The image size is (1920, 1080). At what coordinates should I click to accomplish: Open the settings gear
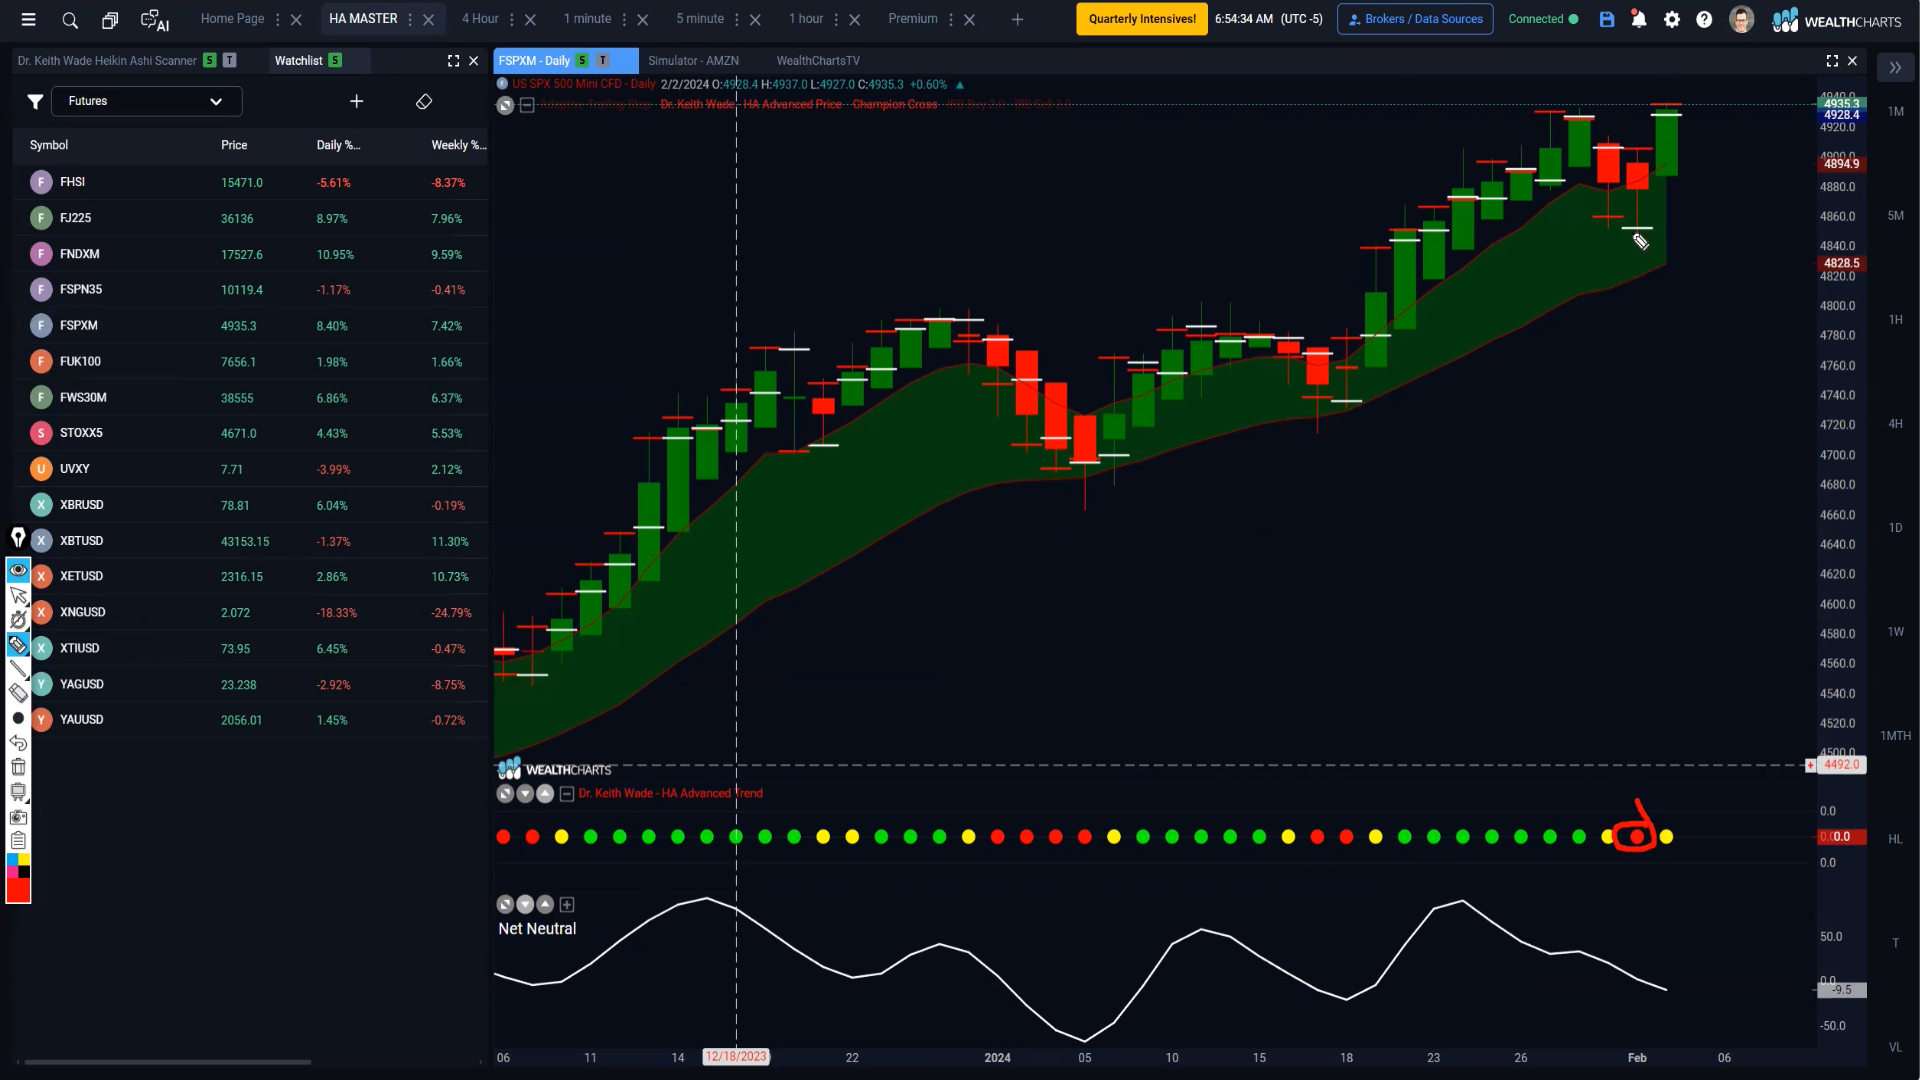click(1672, 19)
